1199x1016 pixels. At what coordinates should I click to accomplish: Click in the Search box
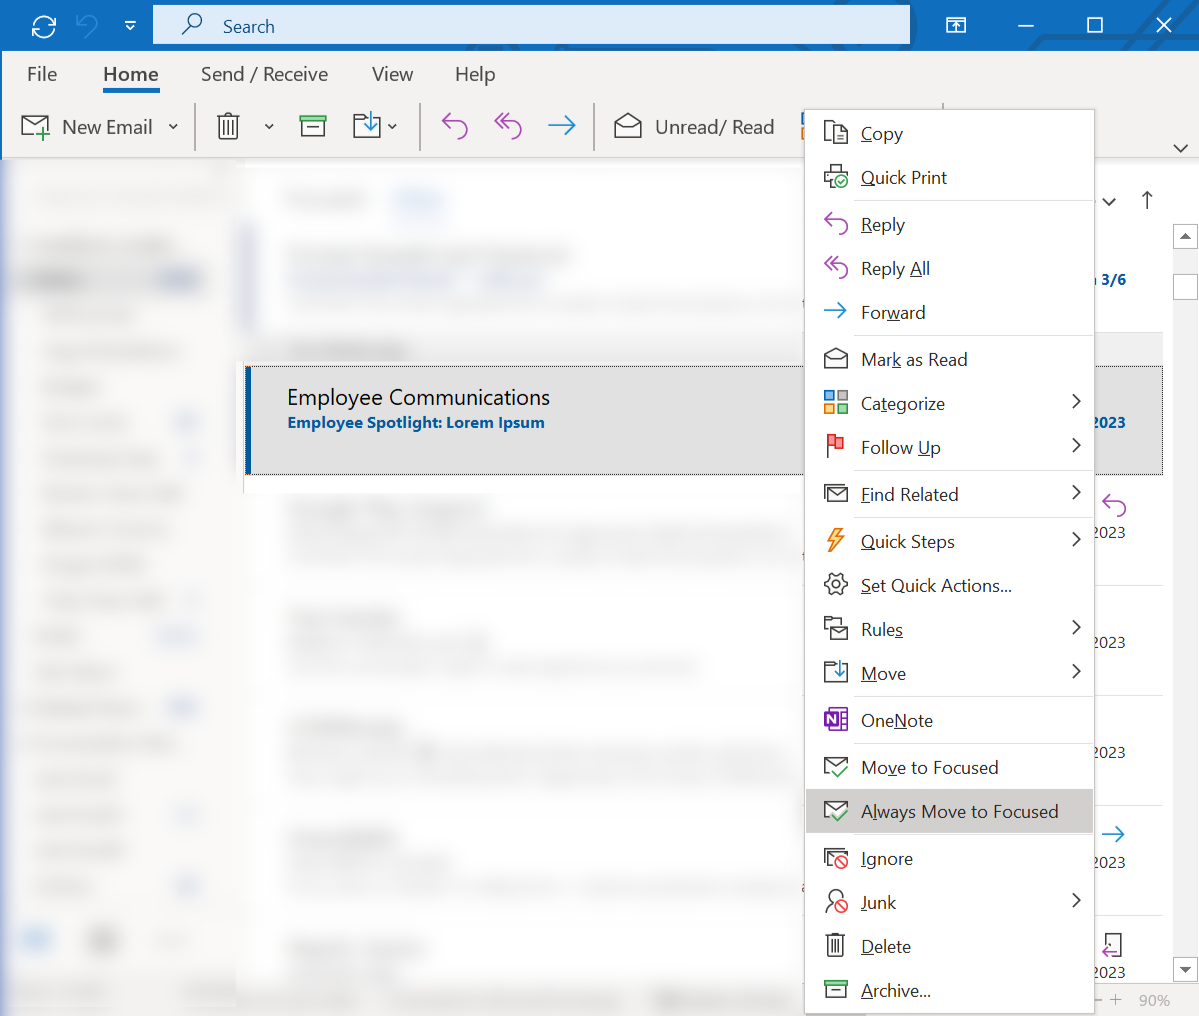(x=530, y=26)
